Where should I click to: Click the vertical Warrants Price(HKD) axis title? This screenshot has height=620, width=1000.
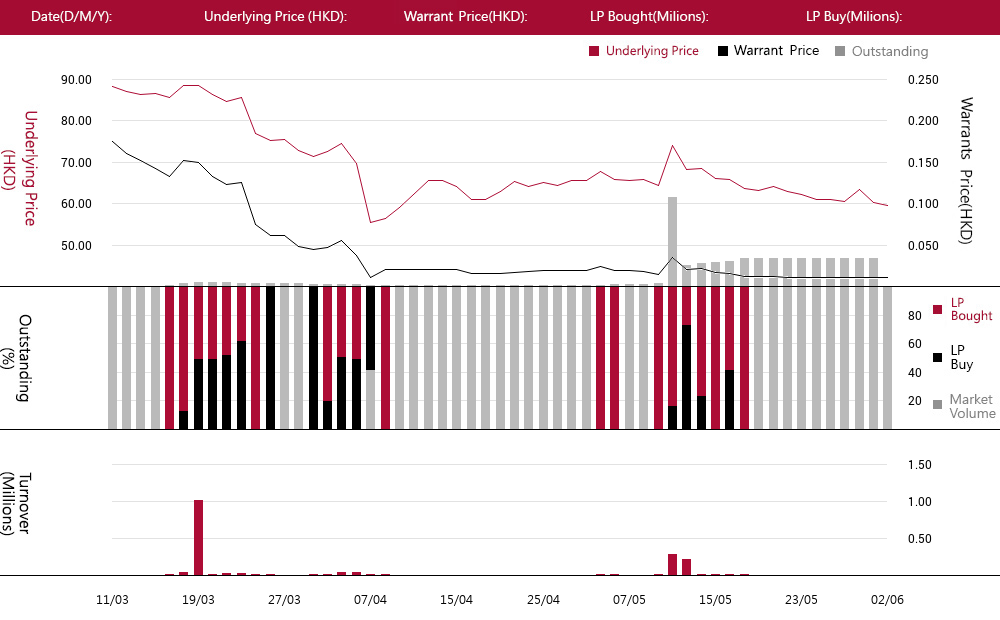pyautogui.click(x=966, y=170)
